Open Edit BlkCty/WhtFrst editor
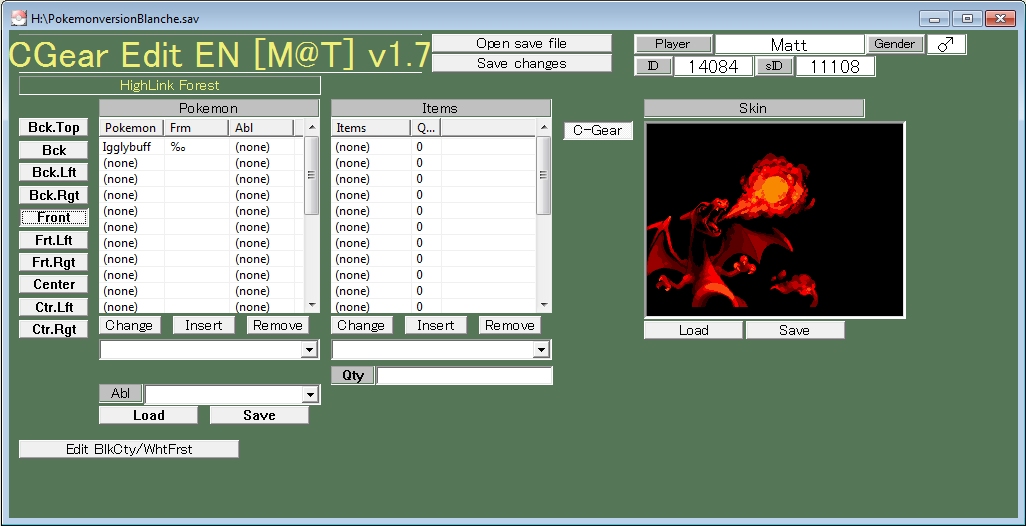Screen dimensions: 1026x526 tap(129, 449)
